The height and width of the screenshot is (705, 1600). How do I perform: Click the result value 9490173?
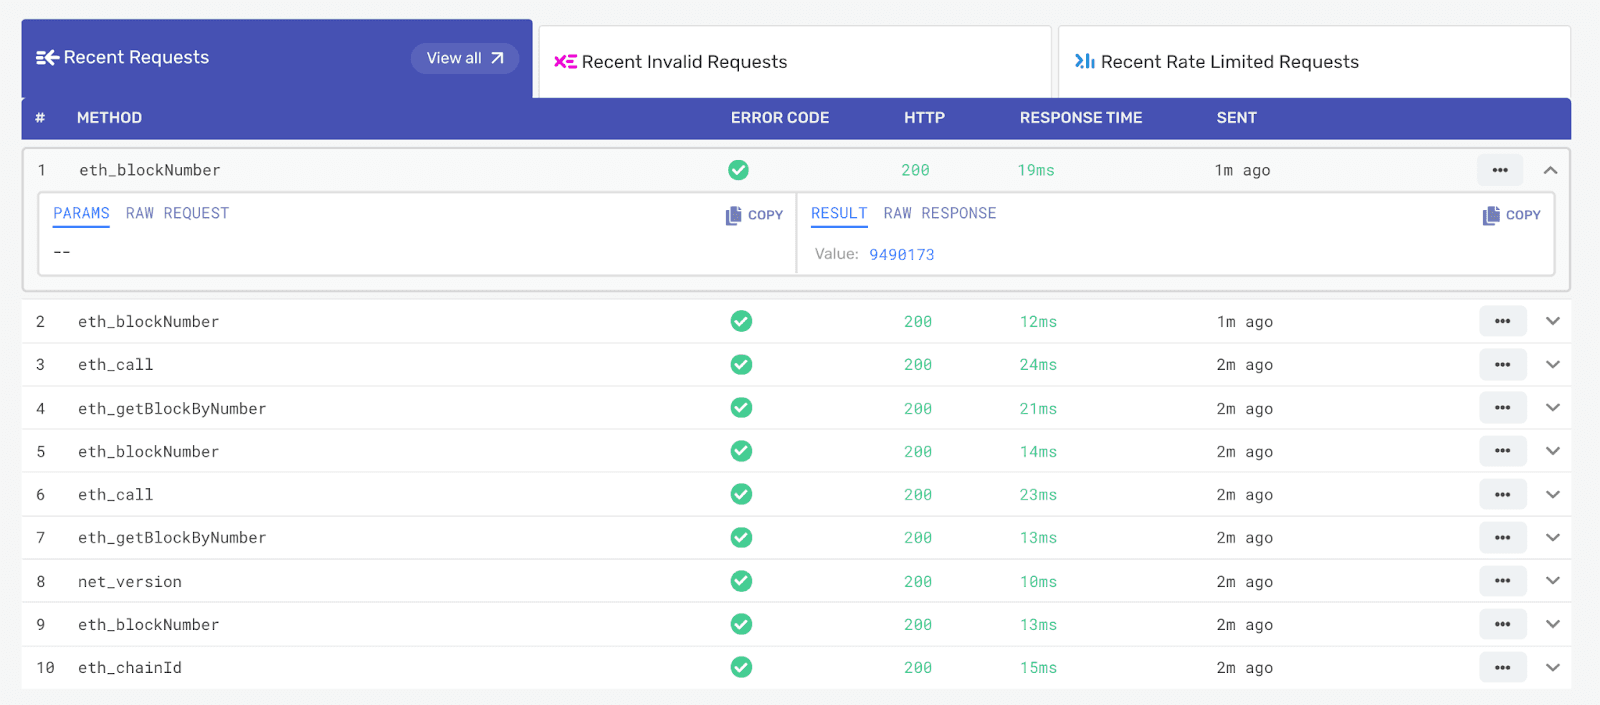point(901,254)
